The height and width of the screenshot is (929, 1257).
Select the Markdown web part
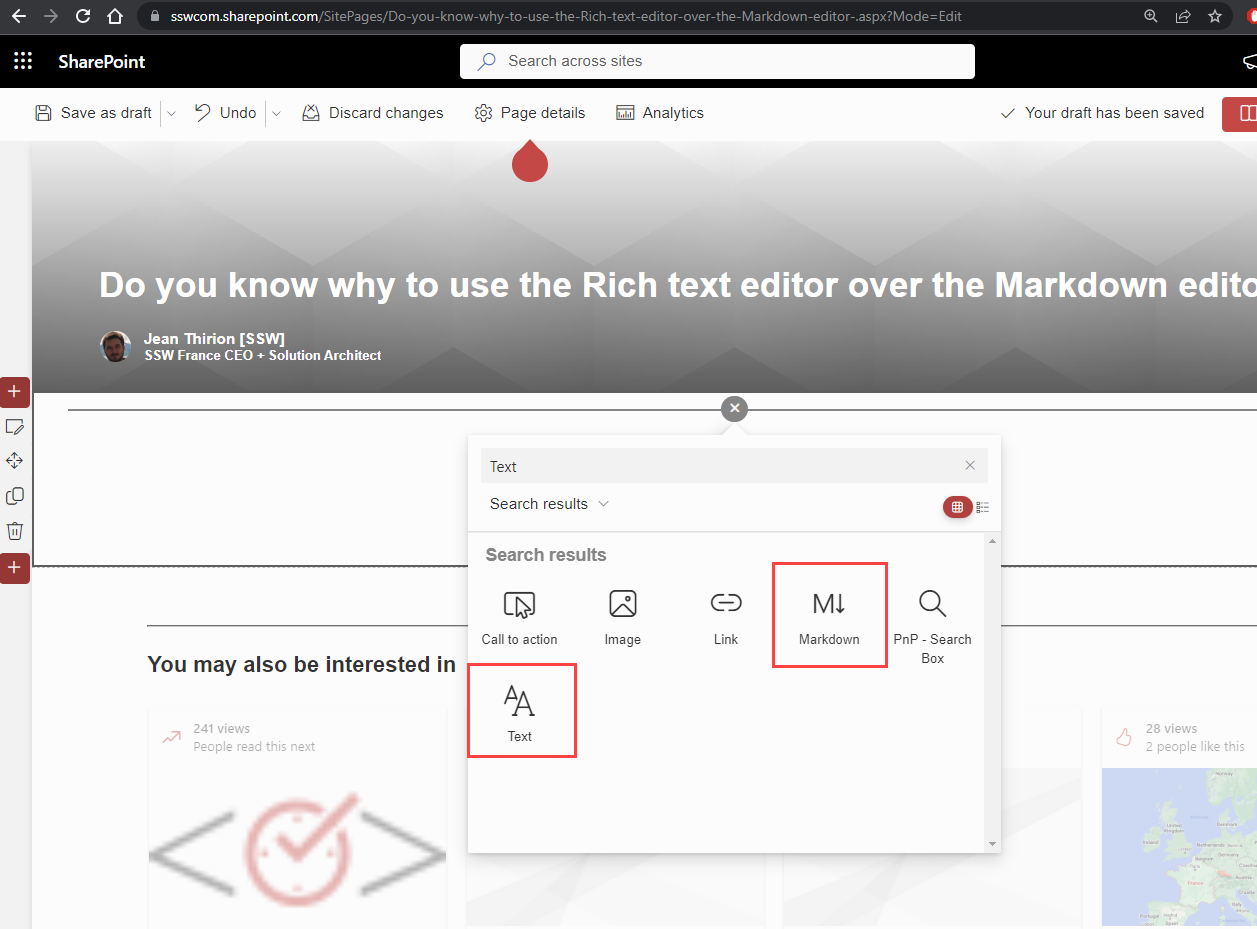point(829,616)
